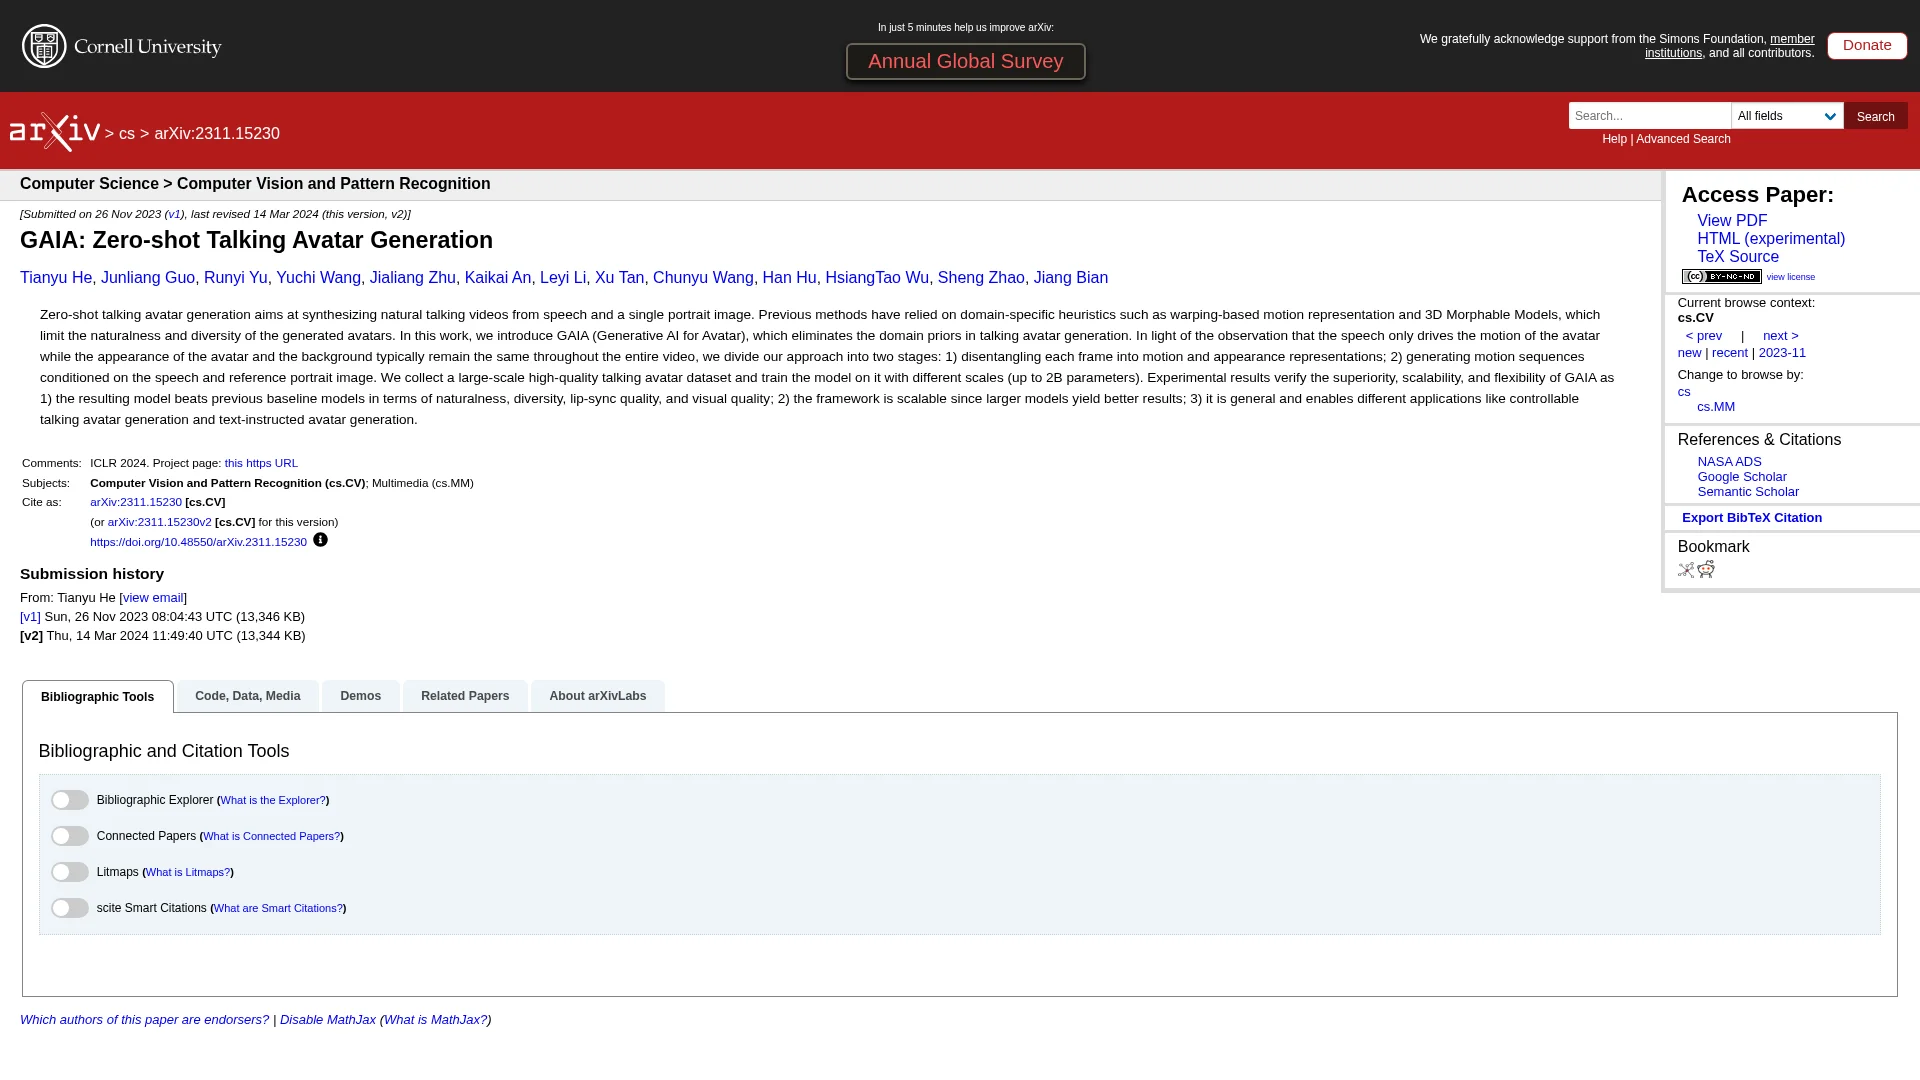Select the Demos tab
Image resolution: width=1920 pixels, height=1080 pixels.
click(x=360, y=696)
